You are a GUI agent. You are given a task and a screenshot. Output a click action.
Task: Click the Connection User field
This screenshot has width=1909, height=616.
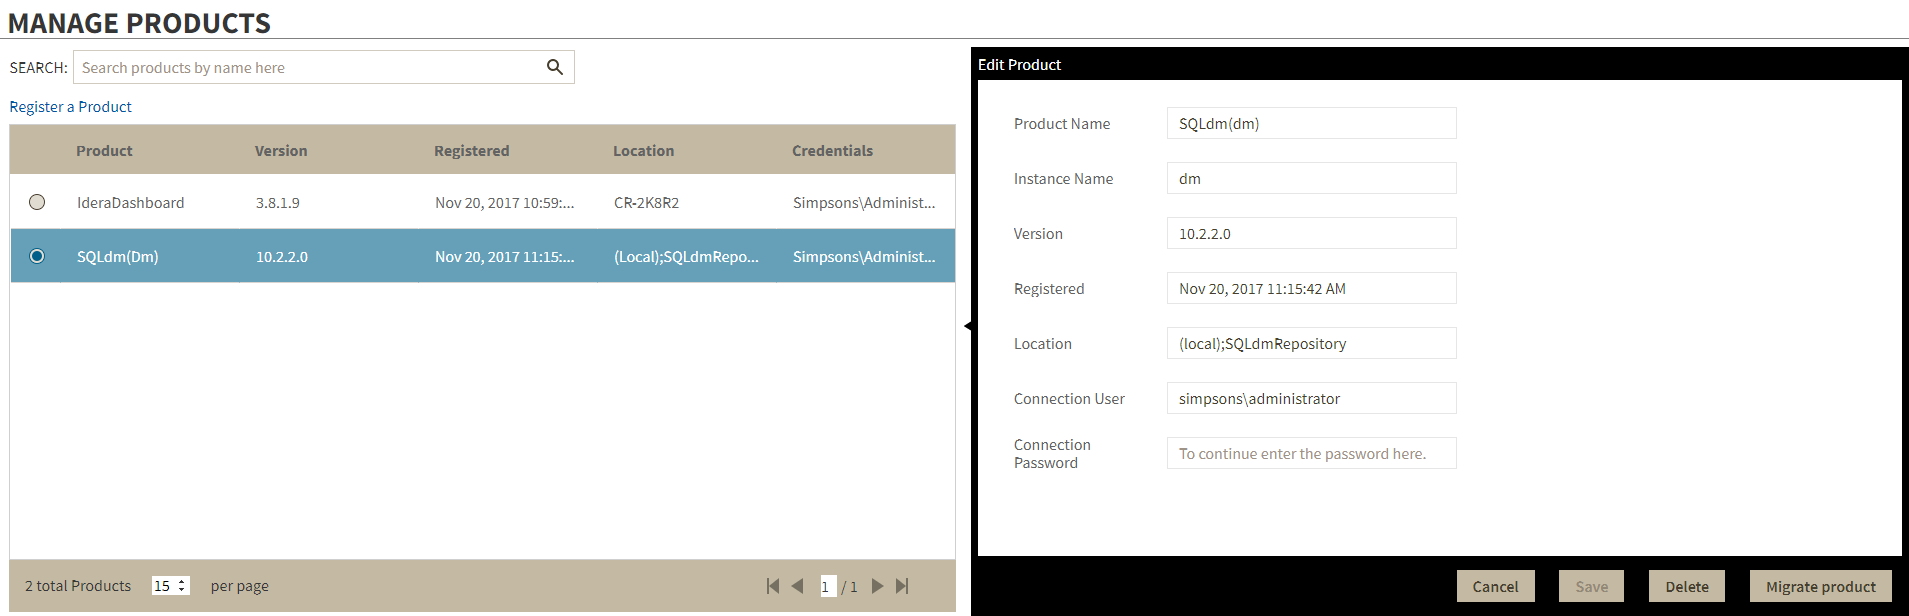click(1311, 399)
